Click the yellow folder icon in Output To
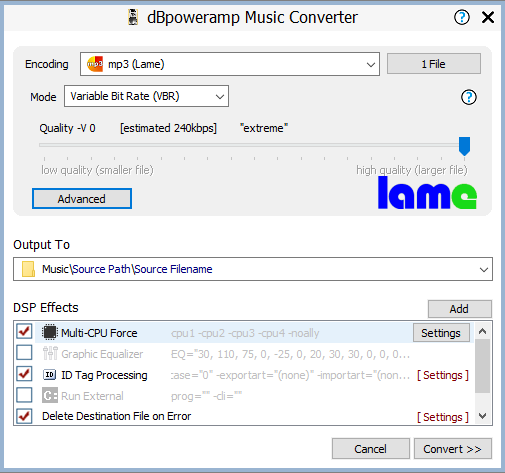Image resolution: width=505 pixels, height=473 pixels. pyautogui.click(x=28, y=269)
